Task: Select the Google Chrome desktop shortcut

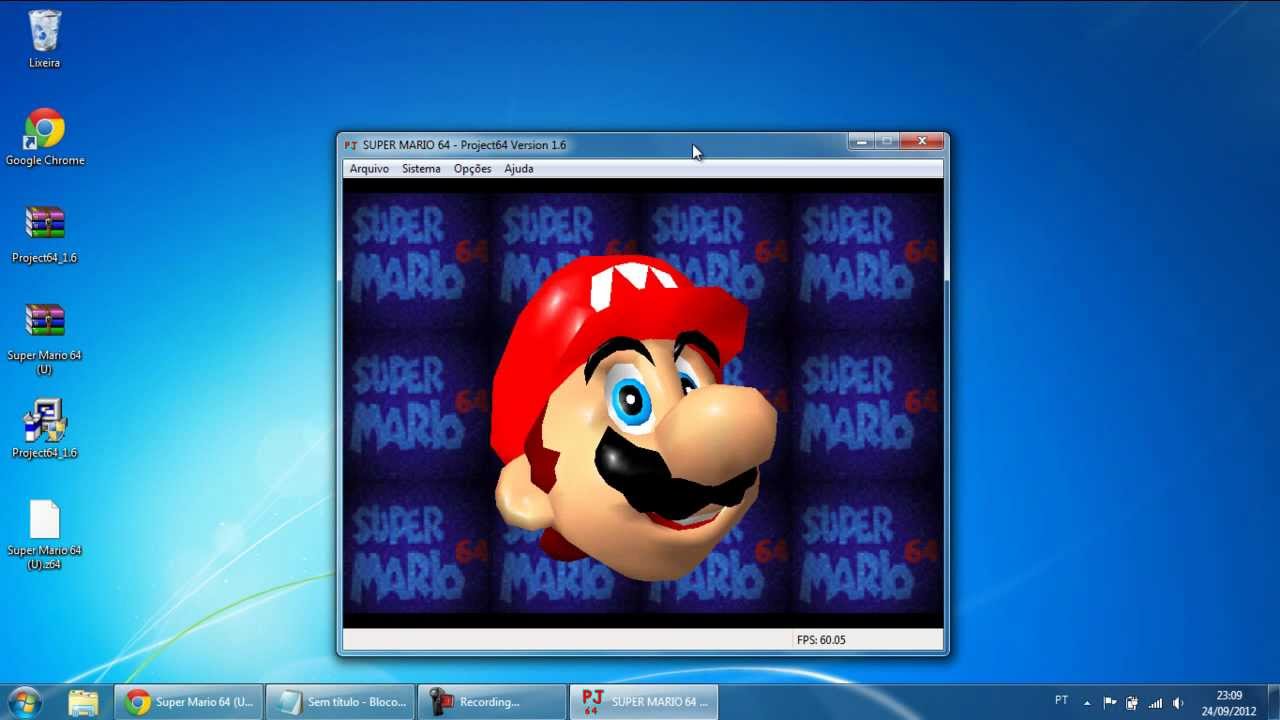Action: pos(45,137)
